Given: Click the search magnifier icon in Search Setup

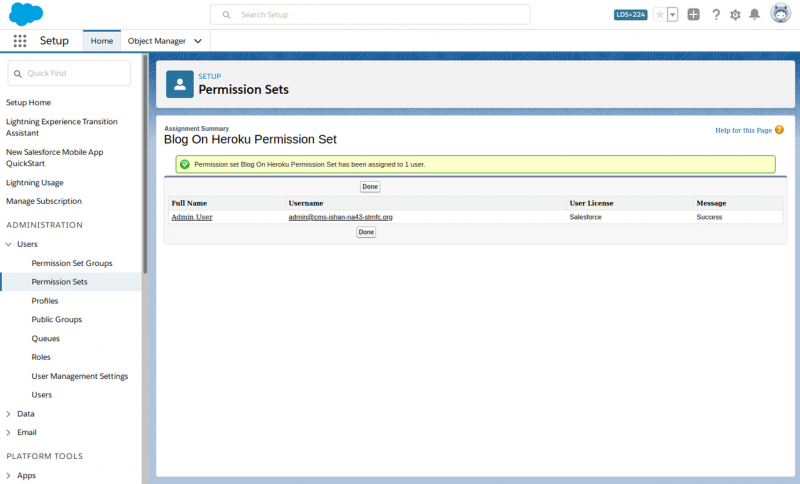Looking at the screenshot, I should 226,15.
